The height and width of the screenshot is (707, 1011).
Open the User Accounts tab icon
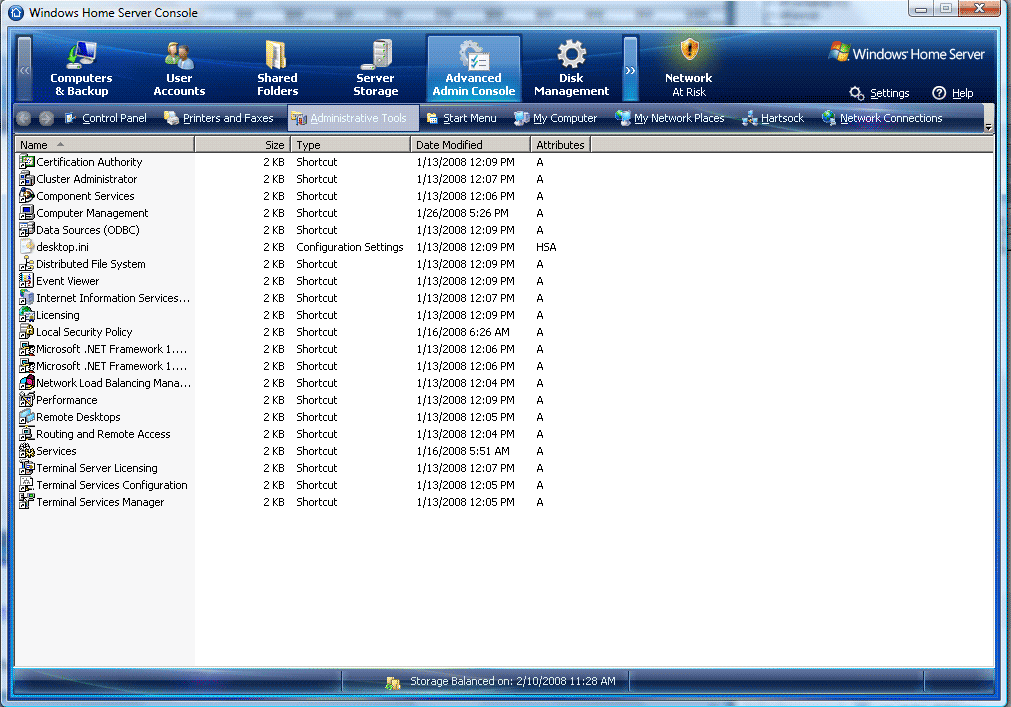[179, 55]
